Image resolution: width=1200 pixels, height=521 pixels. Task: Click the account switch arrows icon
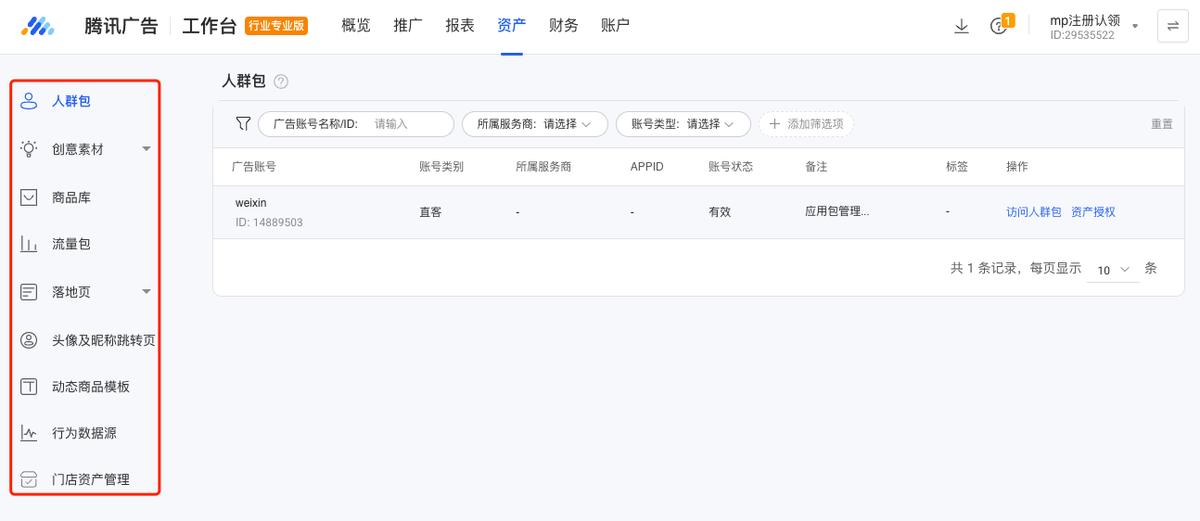(x=1172, y=26)
